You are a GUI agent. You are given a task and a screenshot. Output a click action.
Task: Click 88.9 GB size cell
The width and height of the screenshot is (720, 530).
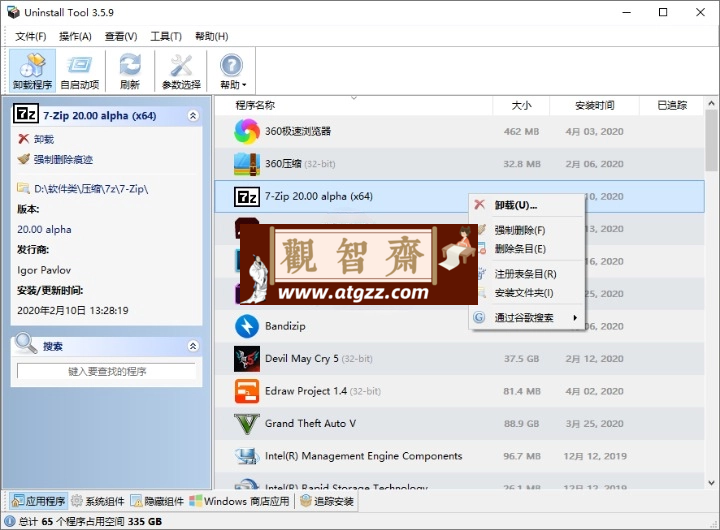[x=522, y=423]
